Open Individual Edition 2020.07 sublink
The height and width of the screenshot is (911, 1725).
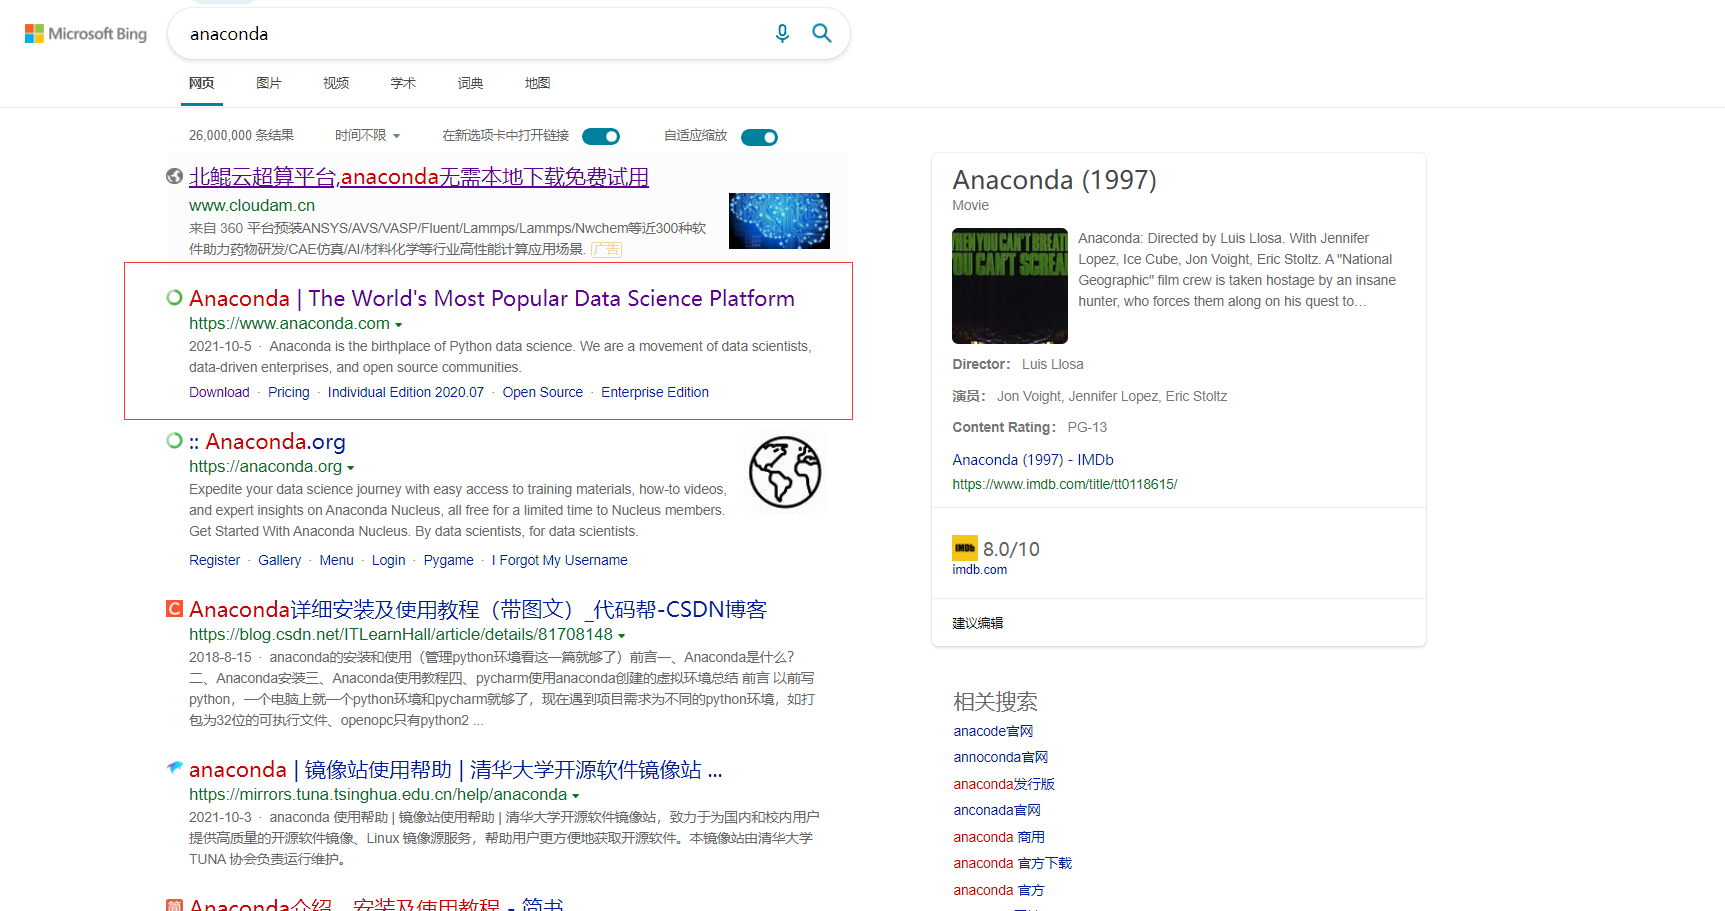(406, 392)
